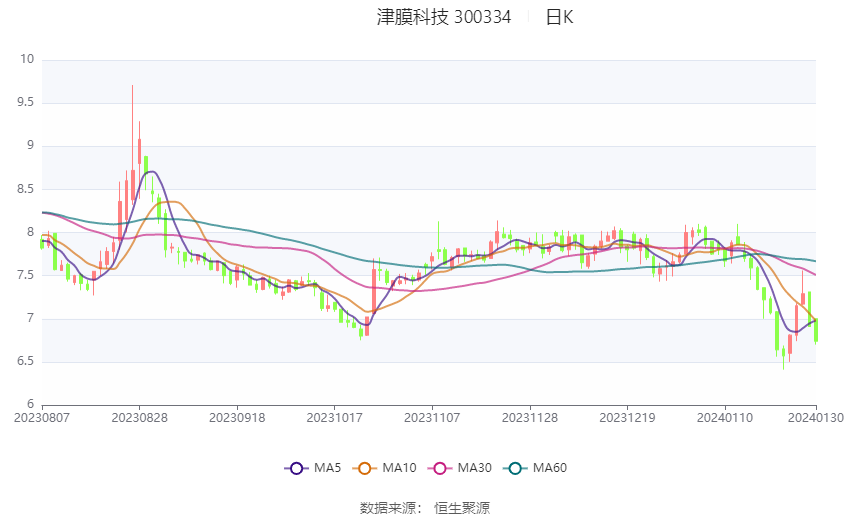850x516 pixels.
Task: Click the 6.5 price axis label
Action: click(25, 362)
